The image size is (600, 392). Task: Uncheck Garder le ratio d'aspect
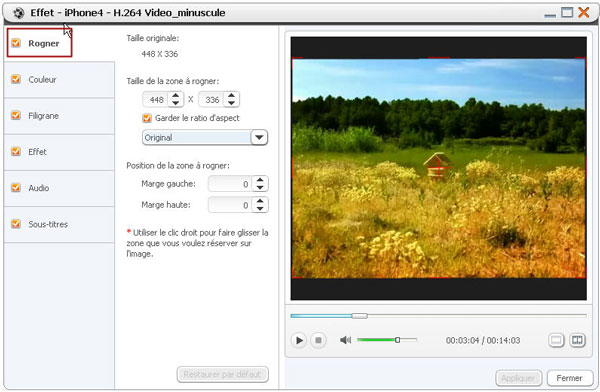coord(147,118)
